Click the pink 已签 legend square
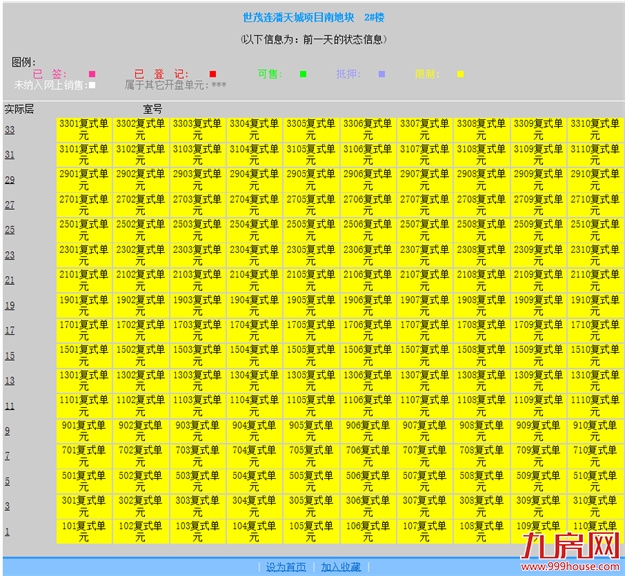625x576 pixels. pos(92,74)
